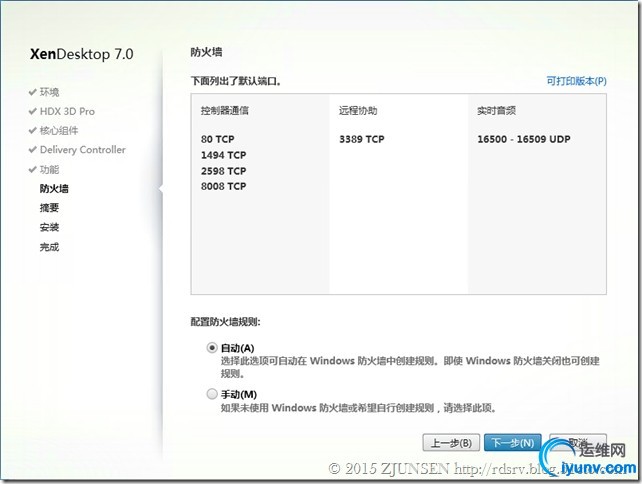Image resolution: width=642 pixels, height=484 pixels.
Task: Go to the 环境 step in sidebar
Action: click(50, 92)
